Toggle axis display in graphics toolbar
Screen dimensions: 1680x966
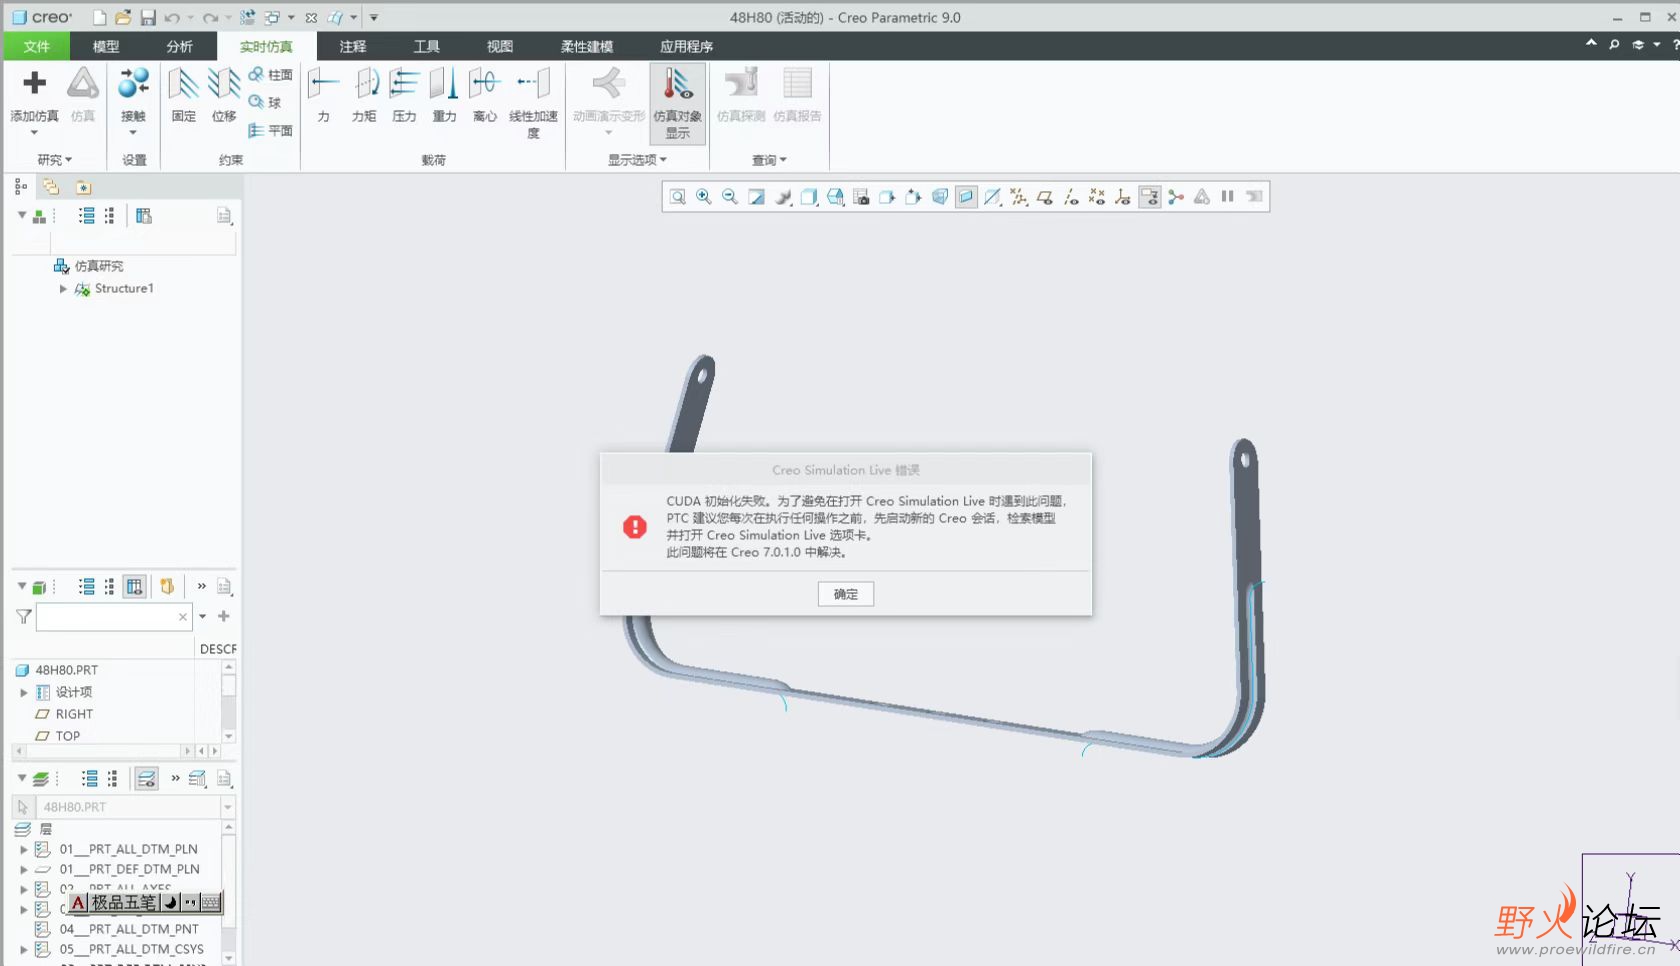pos(1071,197)
